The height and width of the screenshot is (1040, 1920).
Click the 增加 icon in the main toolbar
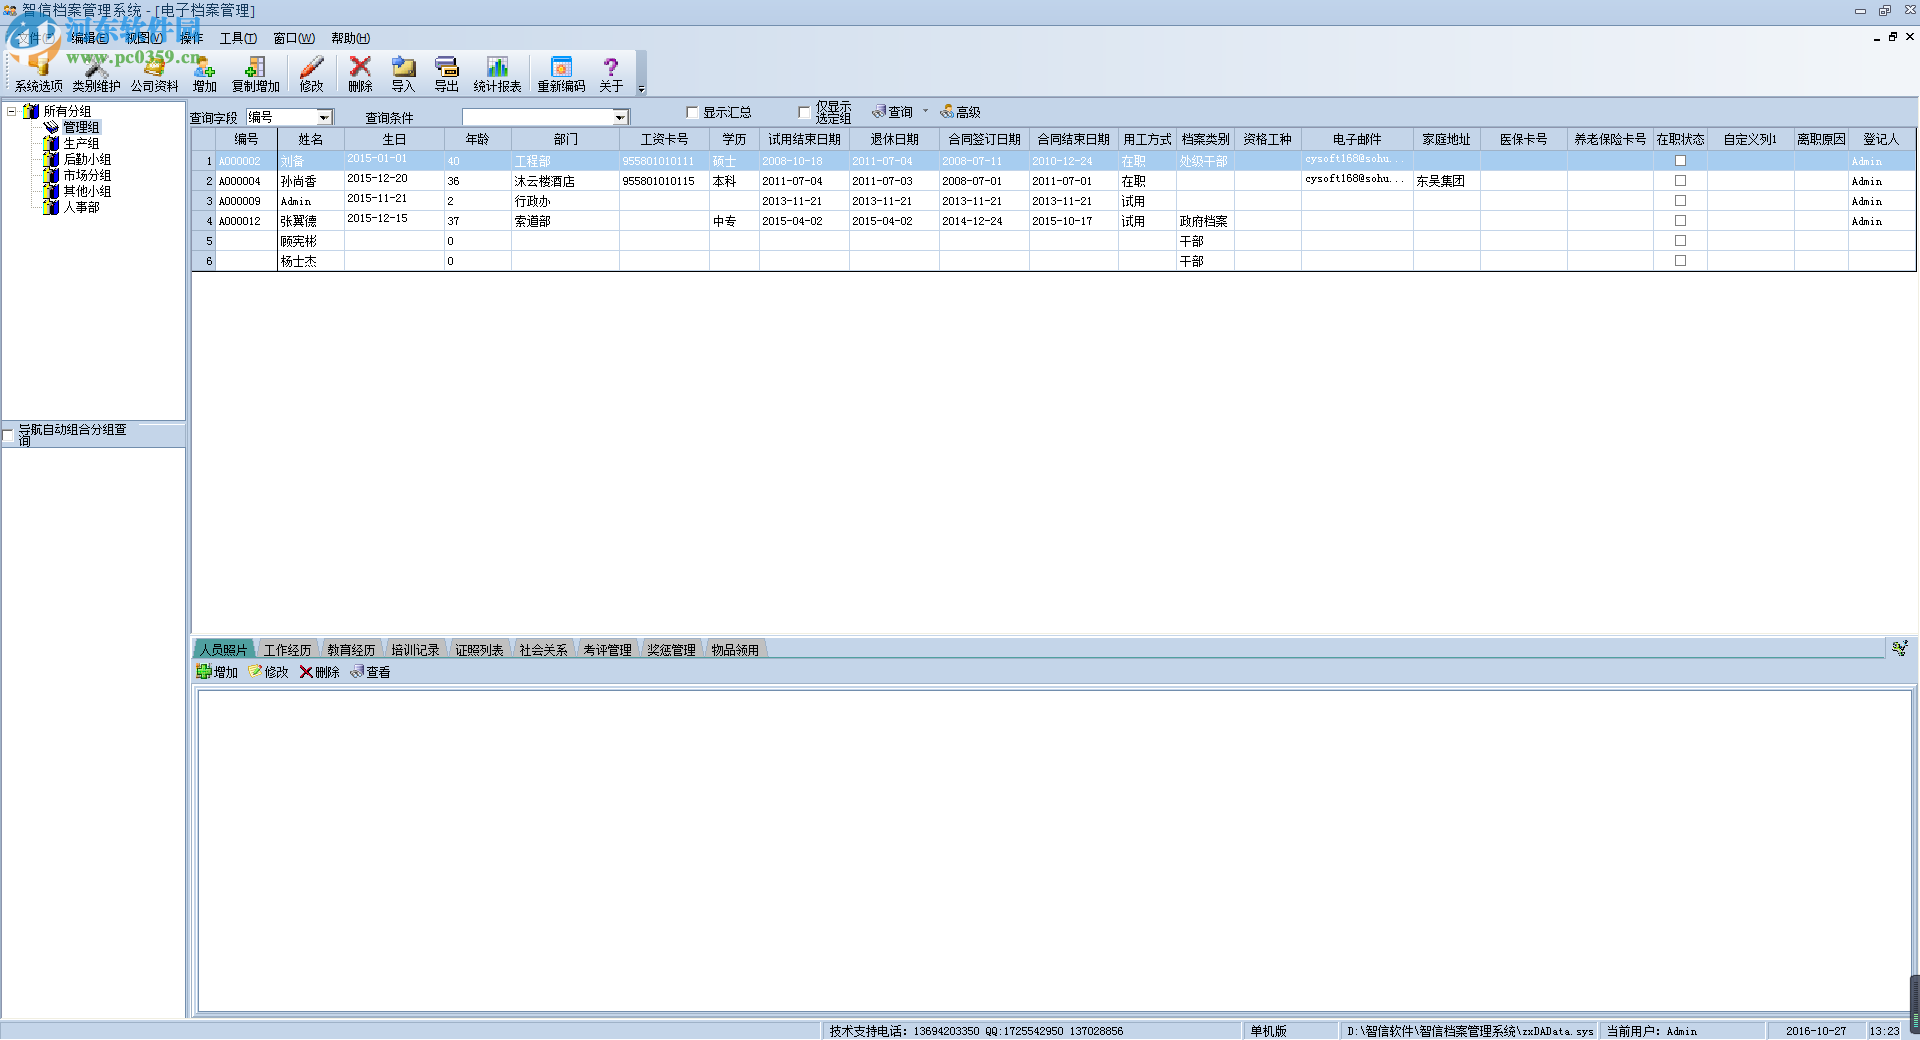point(204,74)
